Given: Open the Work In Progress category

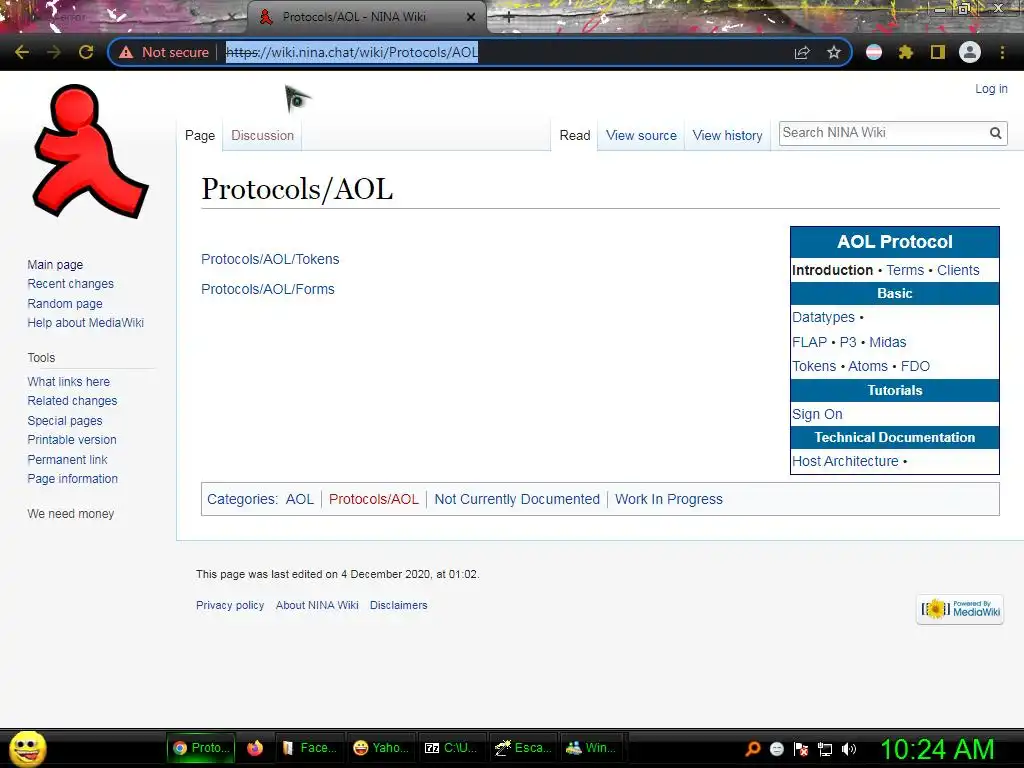Looking at the screenshot, I should (669, 500).
